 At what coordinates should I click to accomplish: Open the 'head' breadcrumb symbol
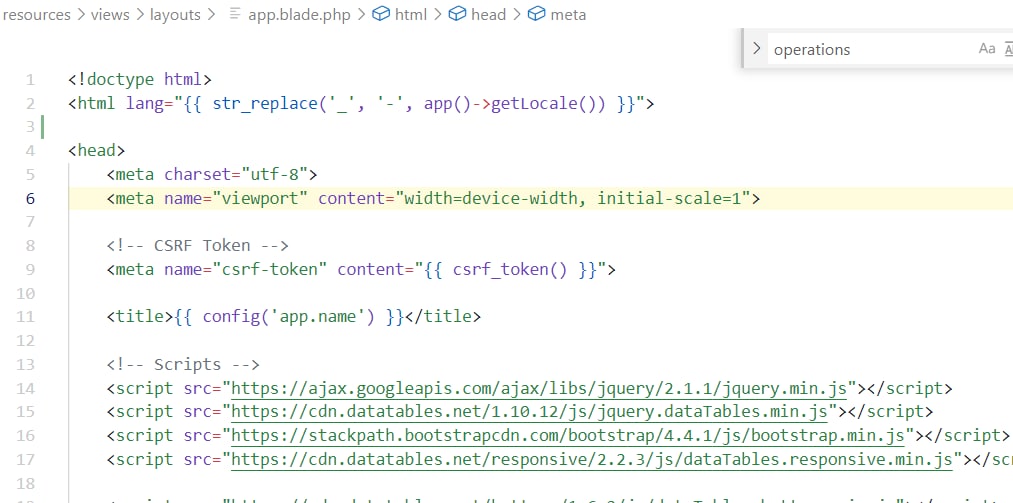[488, 15]
